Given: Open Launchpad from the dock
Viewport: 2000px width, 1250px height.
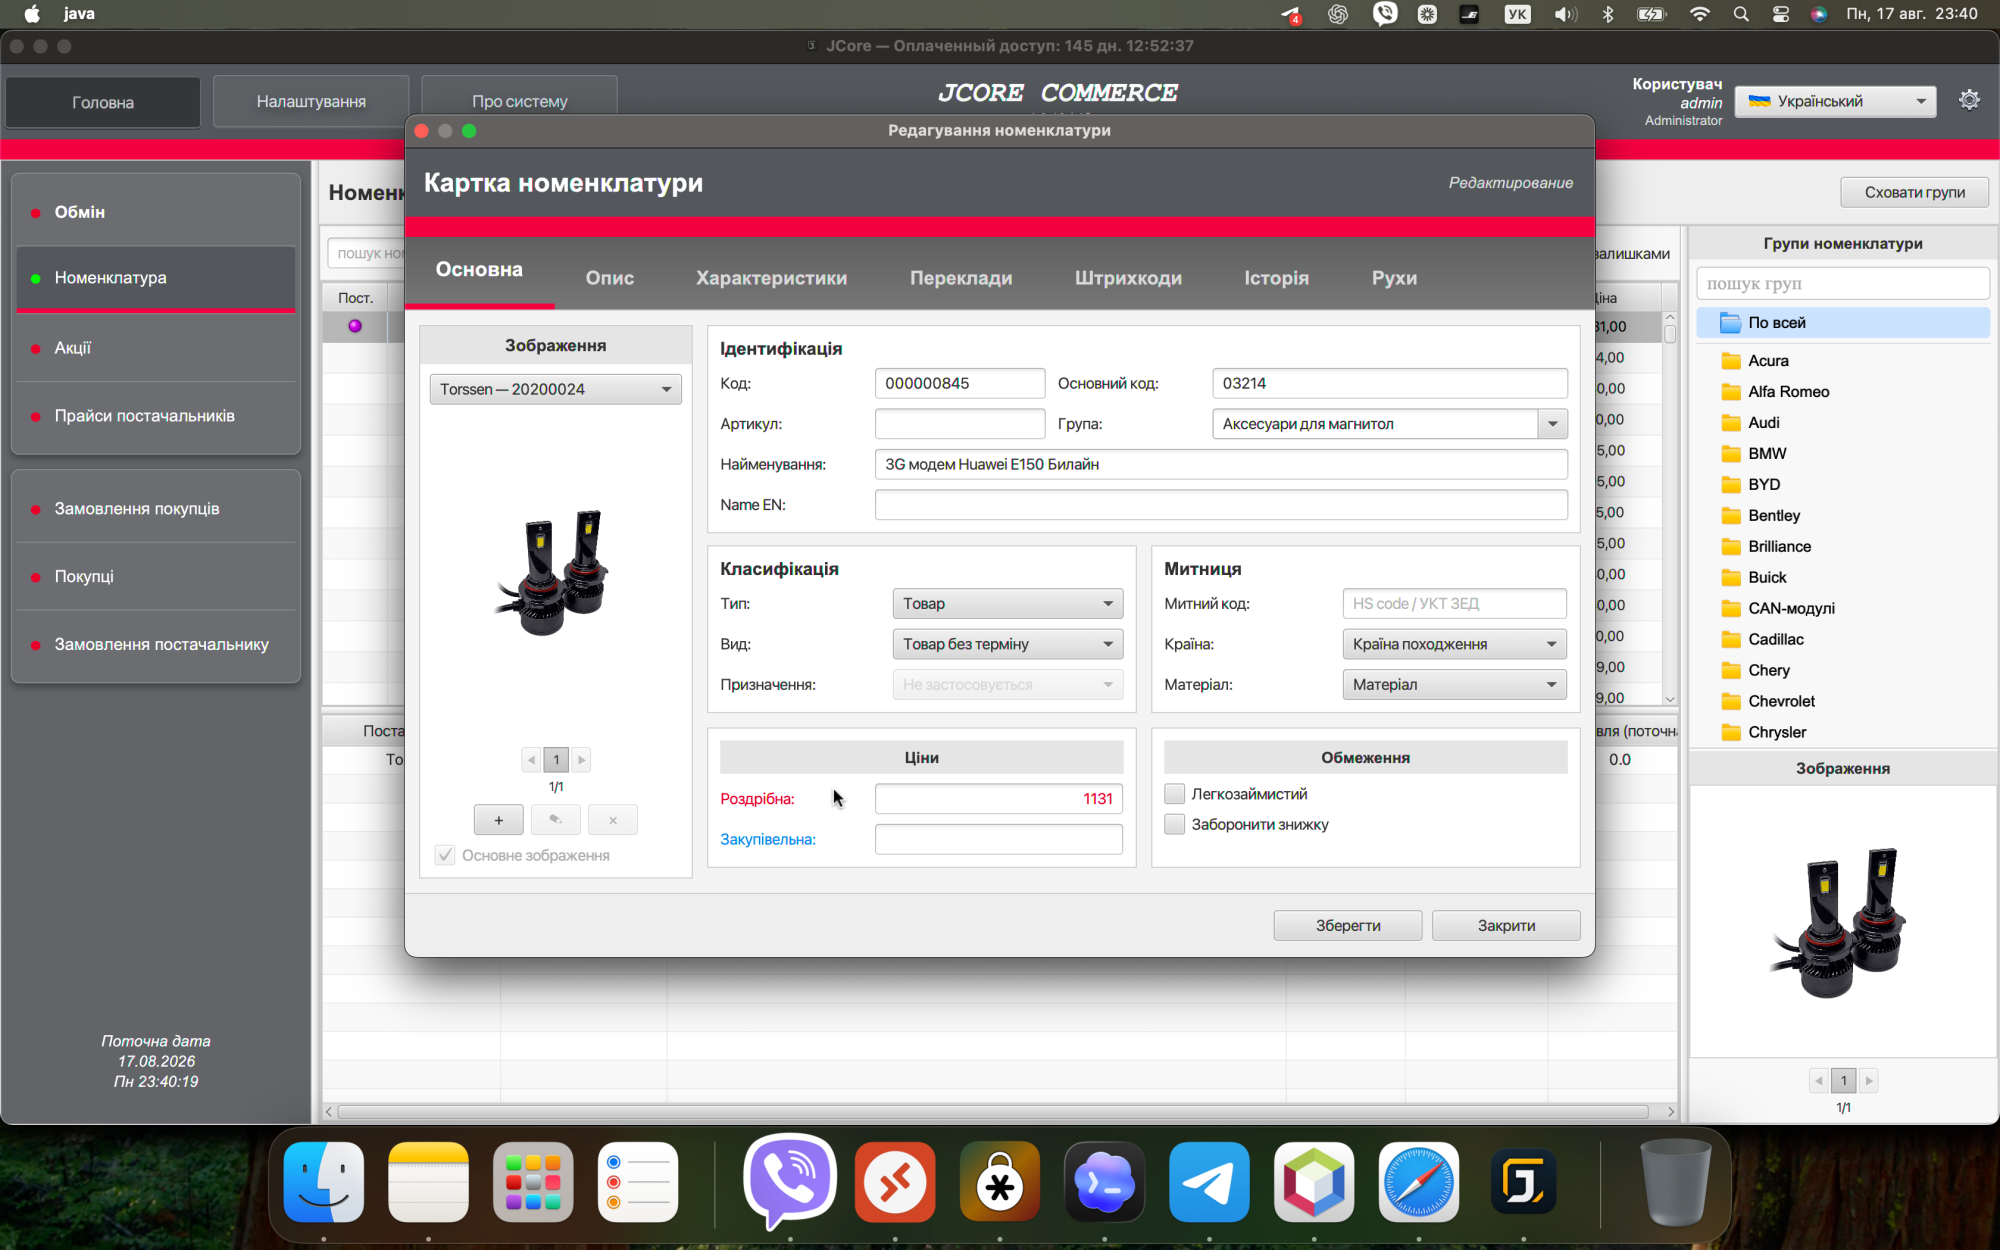Looking at the screenshot, I should (533, 1182).
